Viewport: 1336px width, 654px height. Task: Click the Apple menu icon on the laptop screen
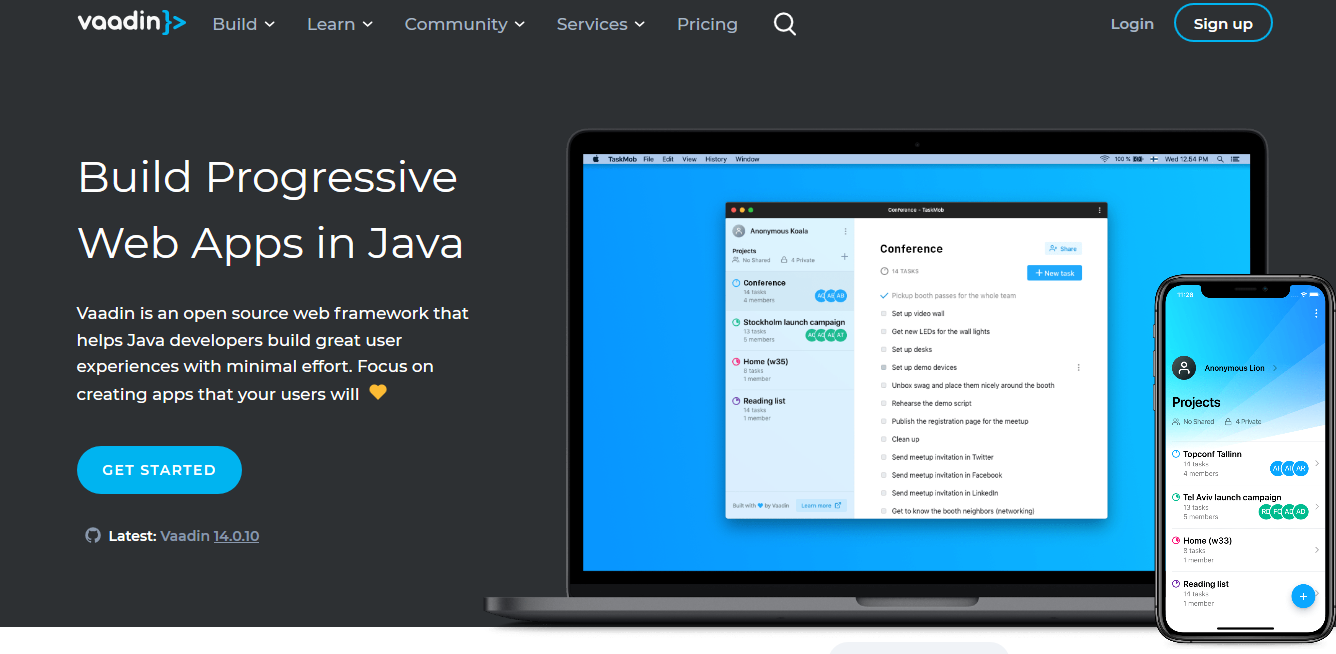pos(595,159)
